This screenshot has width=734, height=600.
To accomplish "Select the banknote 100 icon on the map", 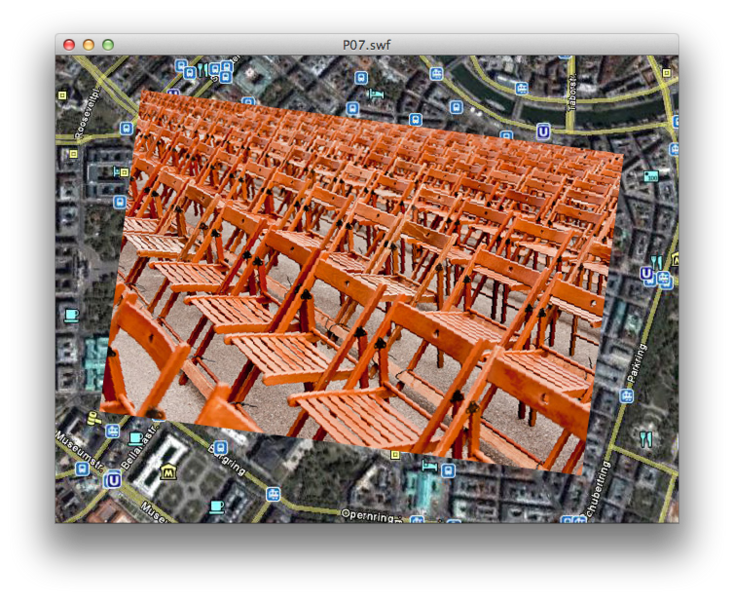I will tap(651, 176).
